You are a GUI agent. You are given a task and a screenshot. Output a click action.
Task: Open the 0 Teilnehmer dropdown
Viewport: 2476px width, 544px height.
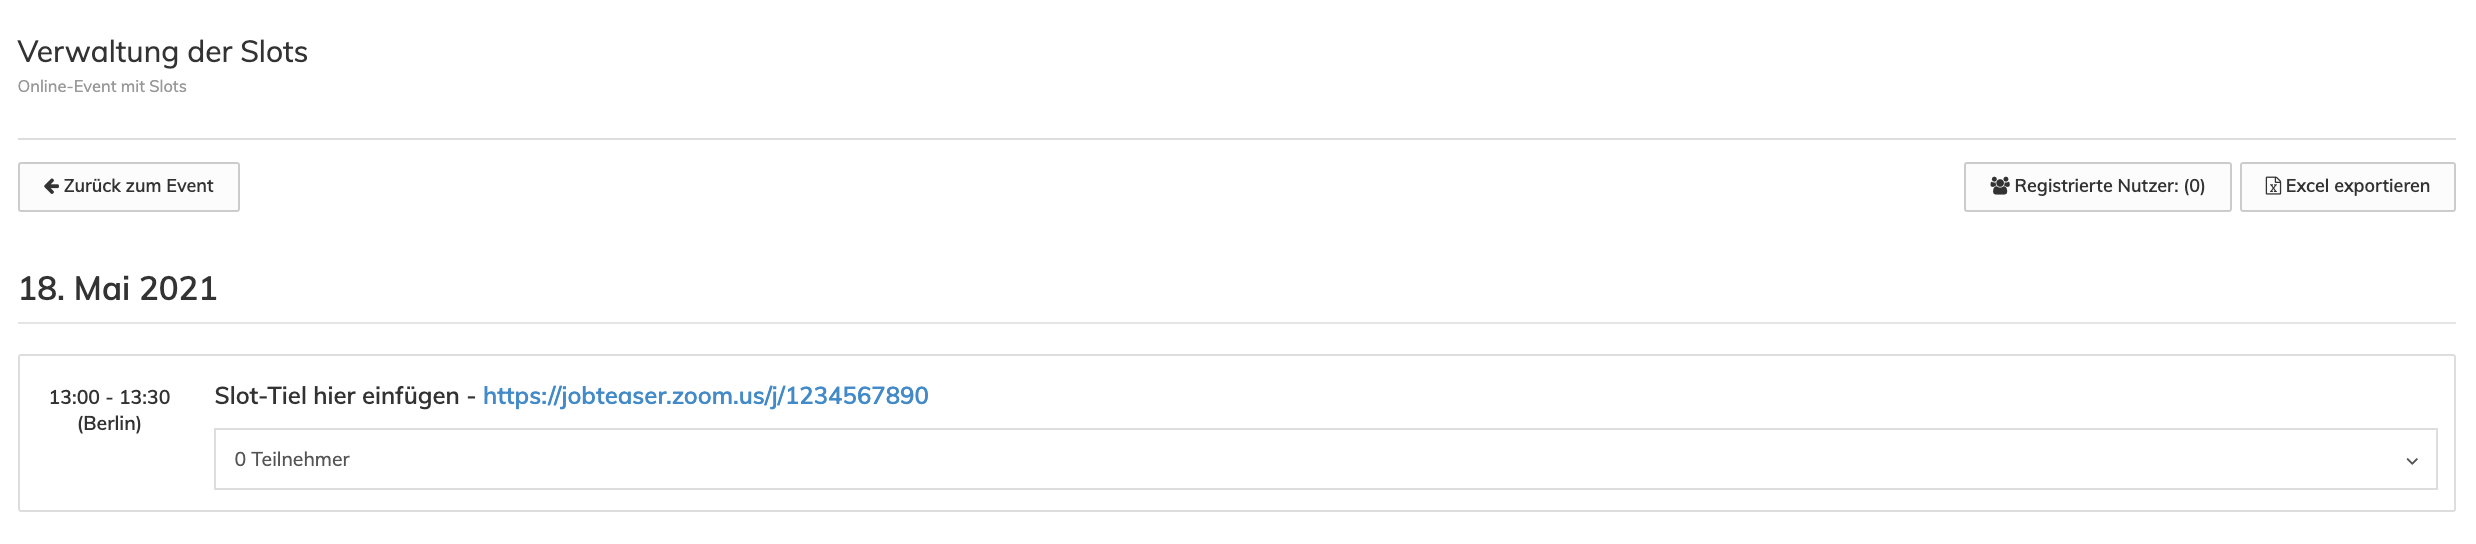point(1324,460)
